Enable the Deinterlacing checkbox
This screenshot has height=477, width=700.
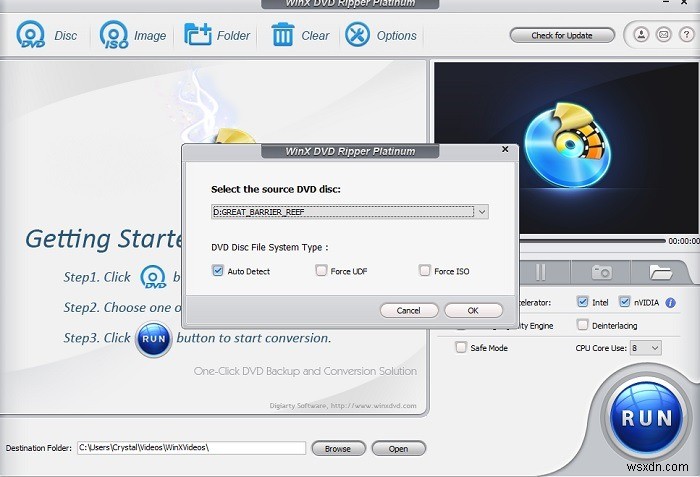click(x=582, y=324)
